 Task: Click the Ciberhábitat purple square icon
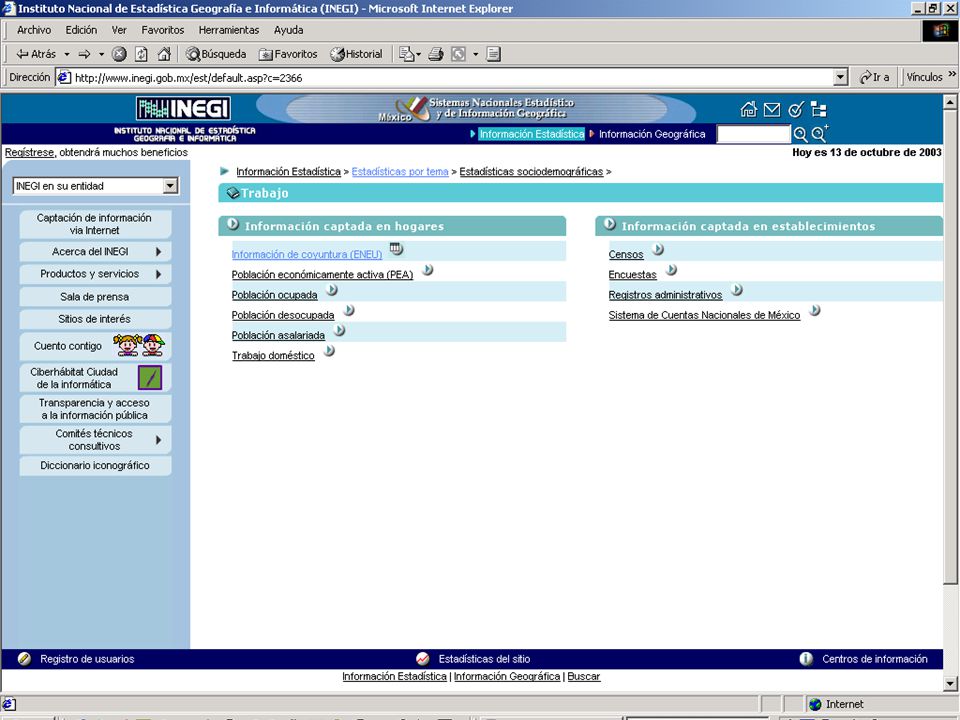pyautogui.click(x=150, y=378)
